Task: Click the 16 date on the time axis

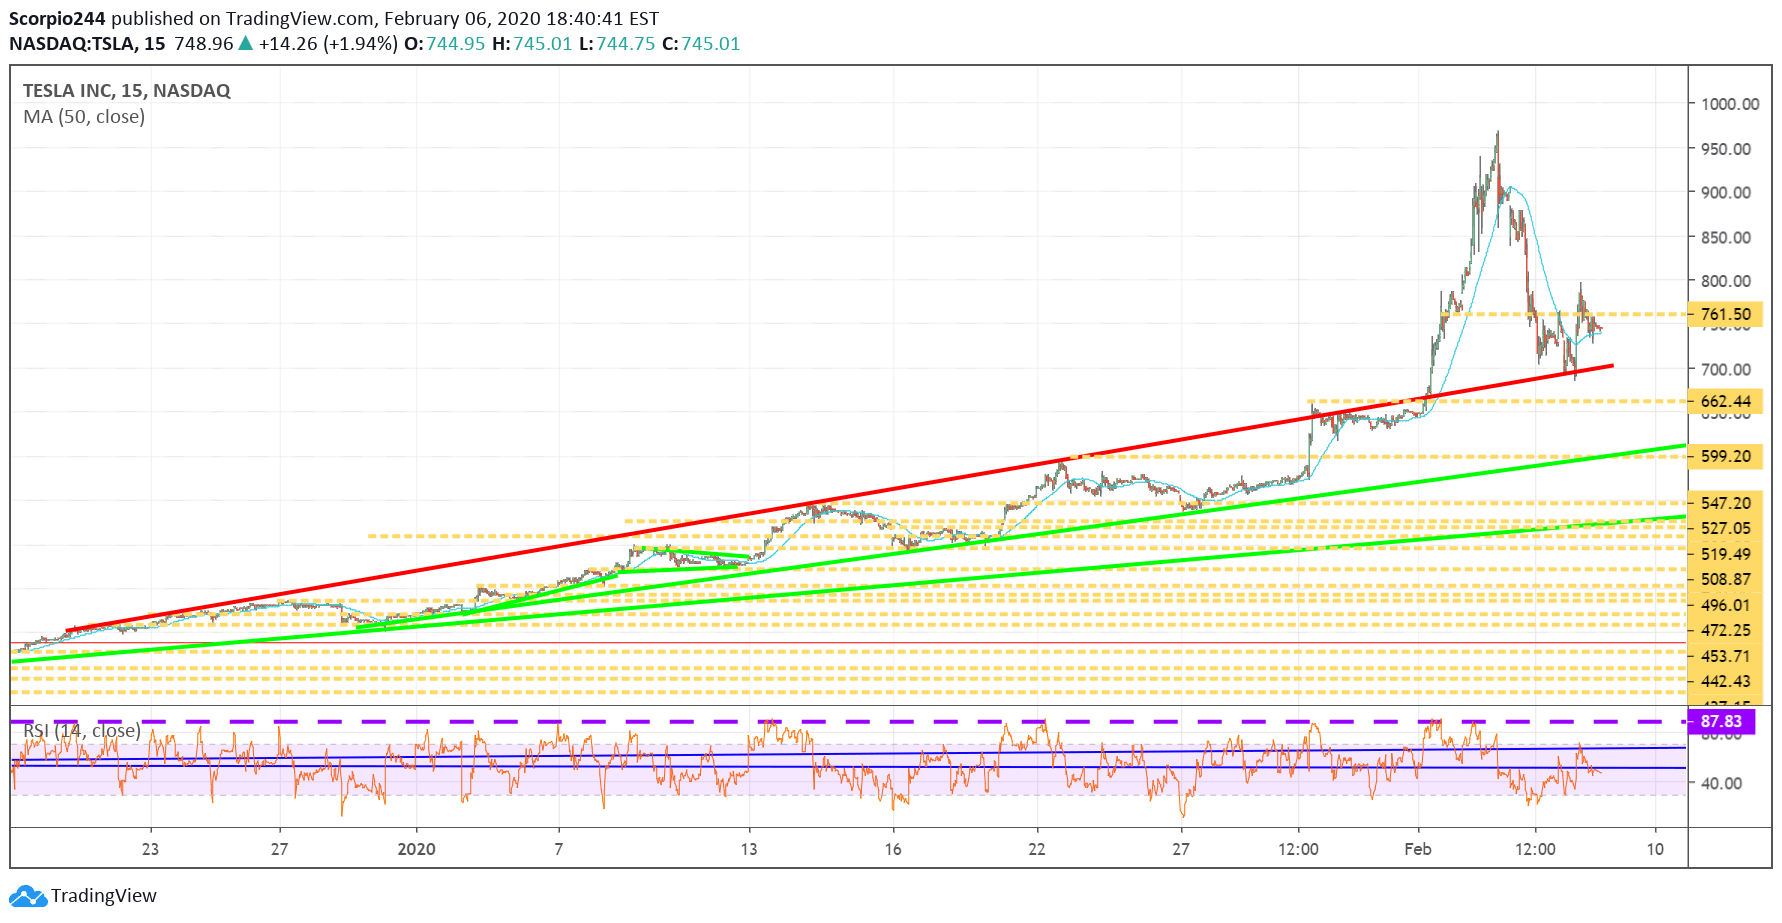Action: pos(893,849)
